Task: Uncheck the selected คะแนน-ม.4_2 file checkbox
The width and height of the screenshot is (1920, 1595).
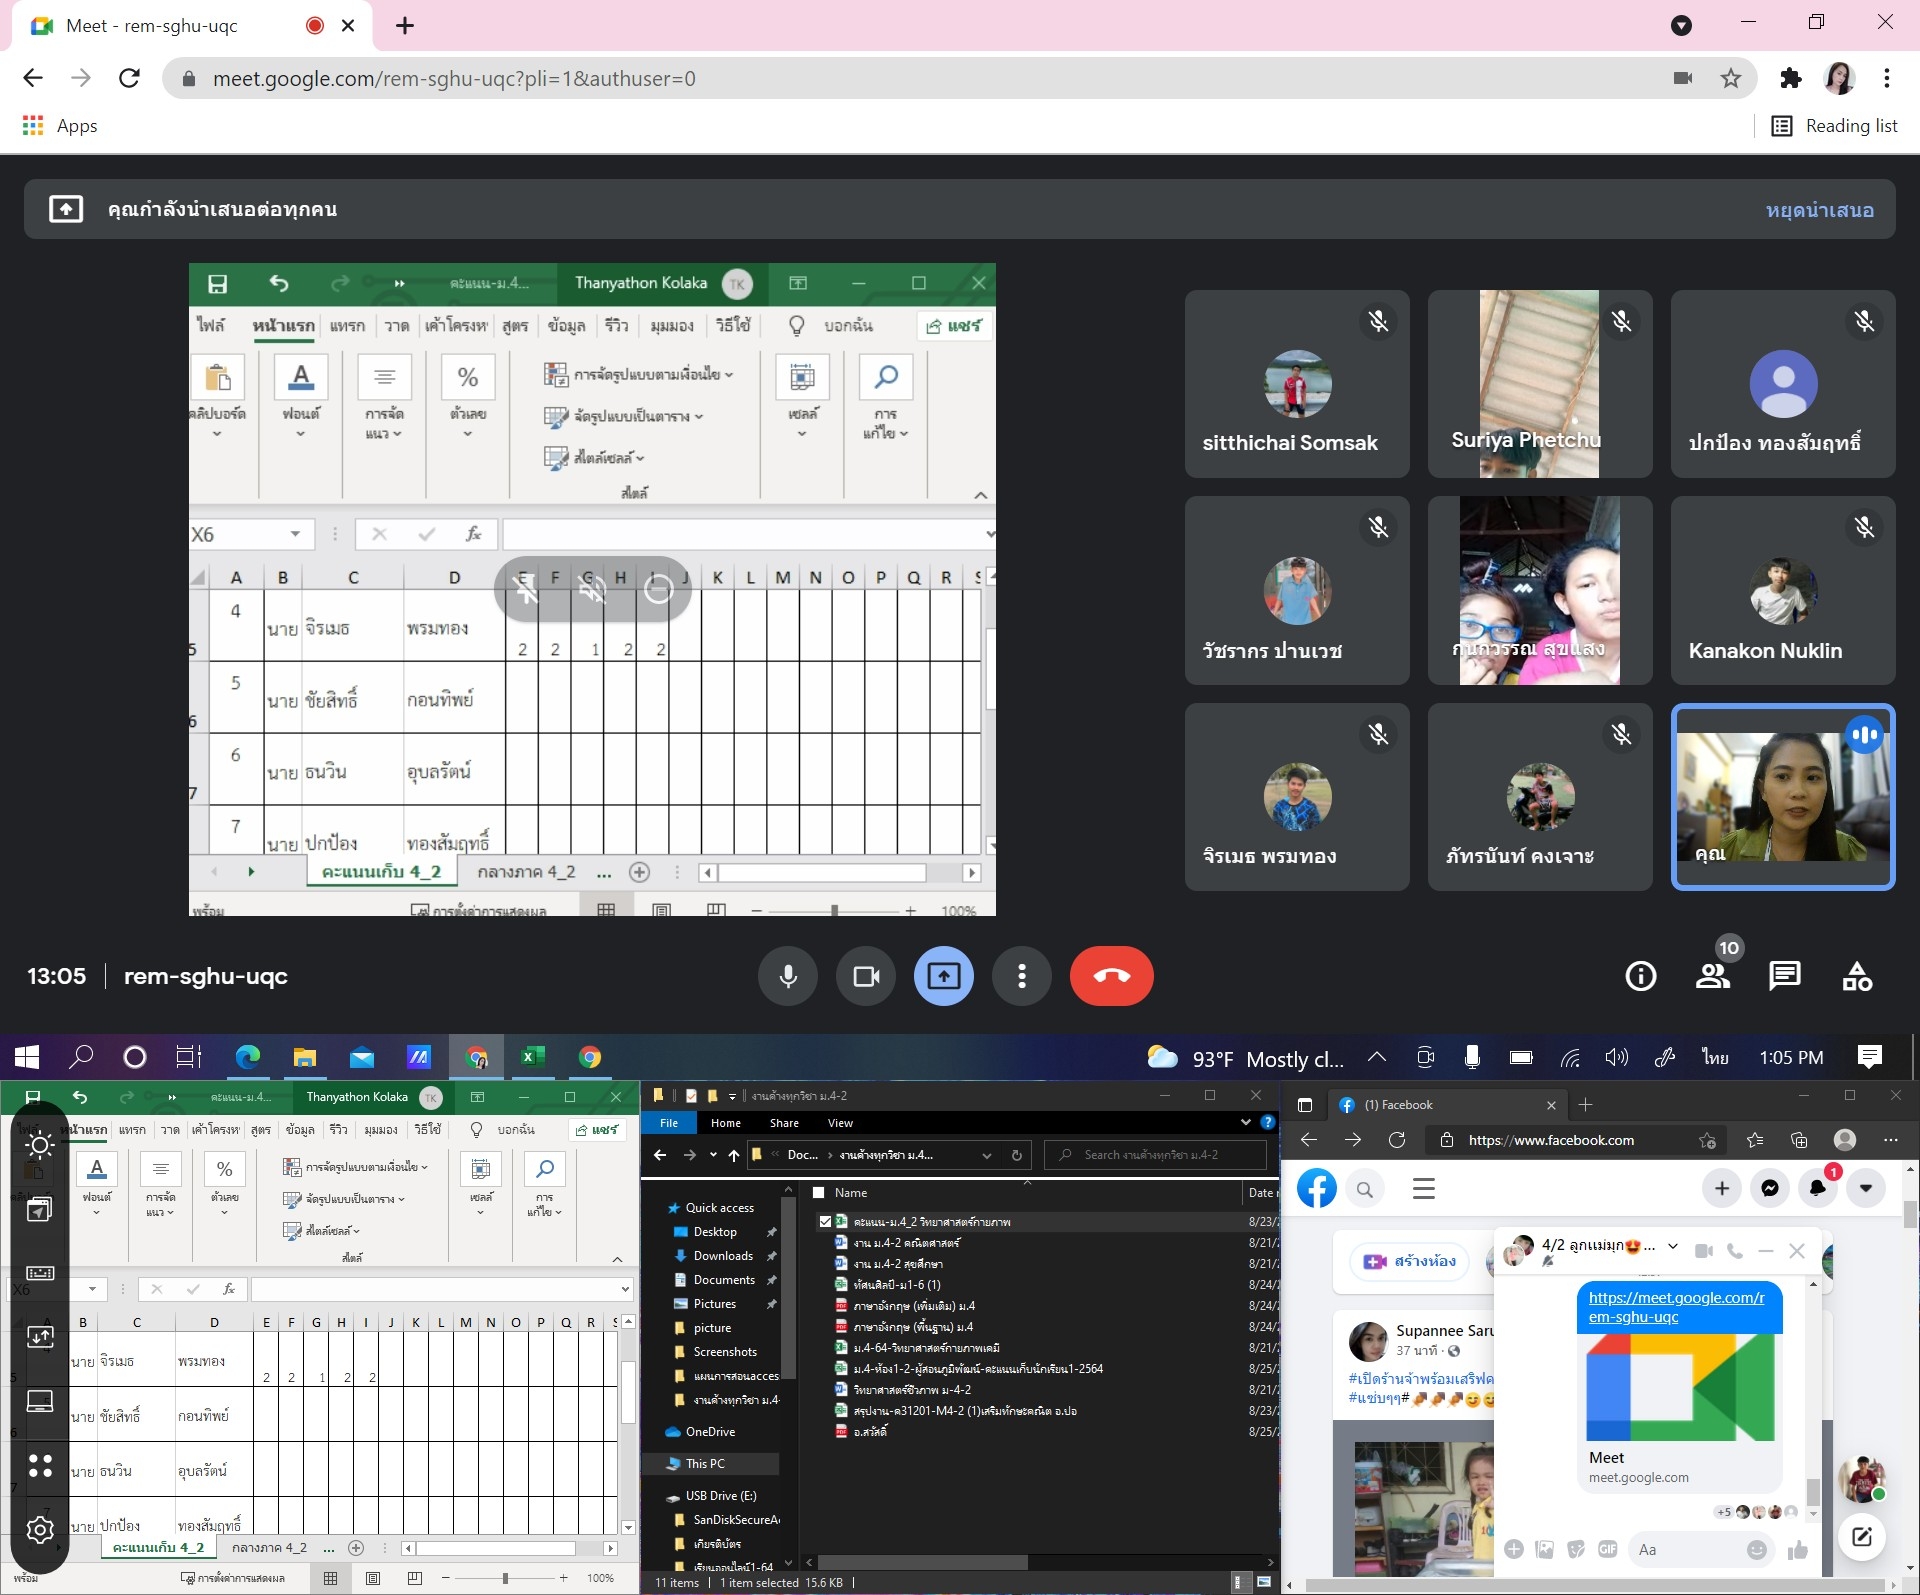Action: (825, 1221)
